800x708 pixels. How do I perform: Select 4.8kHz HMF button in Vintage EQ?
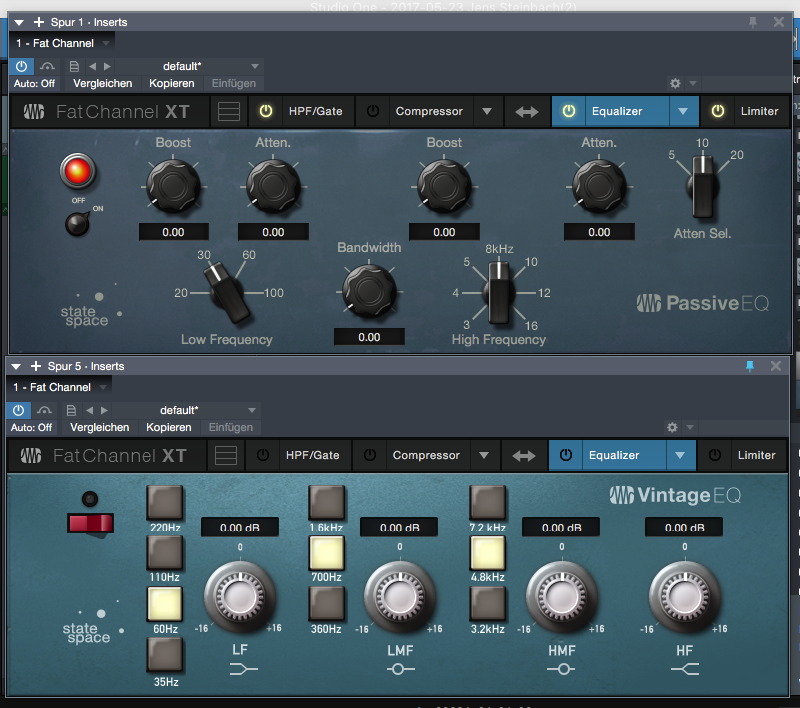[488, 552]
